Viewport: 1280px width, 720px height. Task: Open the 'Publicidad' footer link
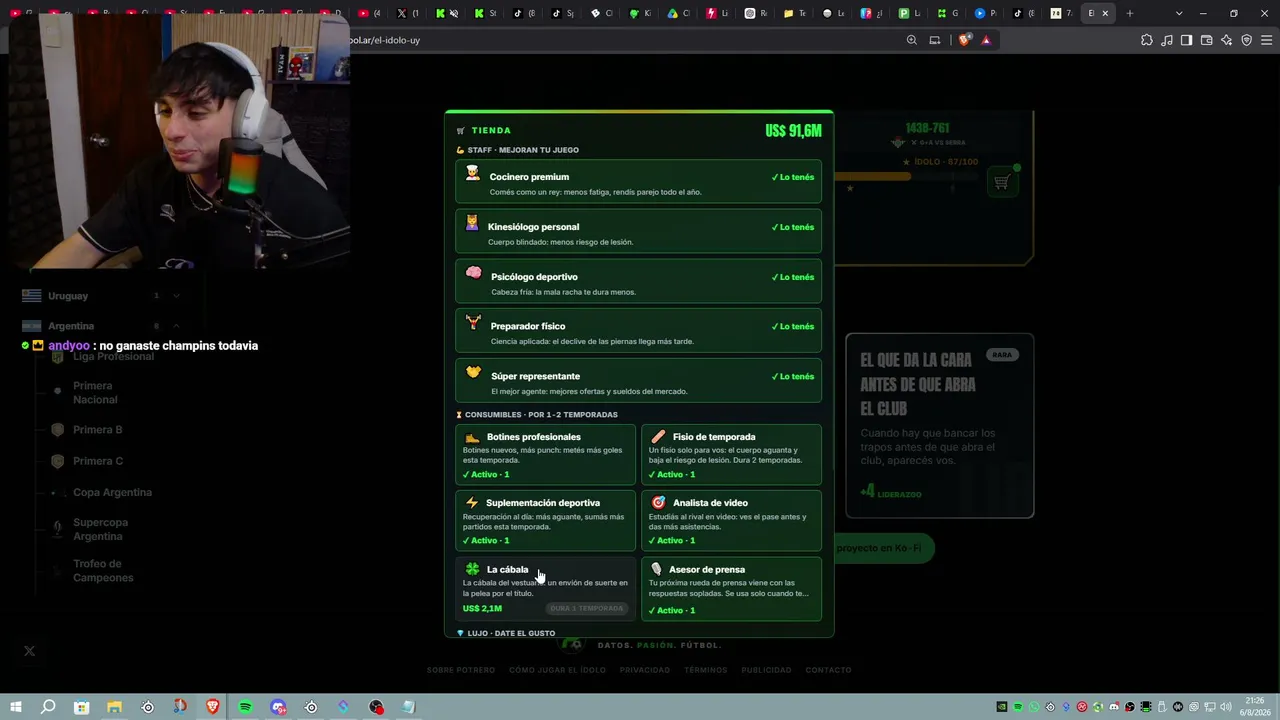(767, 670)
